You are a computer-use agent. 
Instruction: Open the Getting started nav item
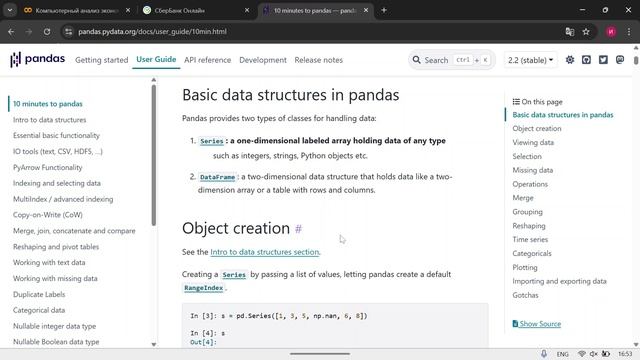tap(102, 60)
